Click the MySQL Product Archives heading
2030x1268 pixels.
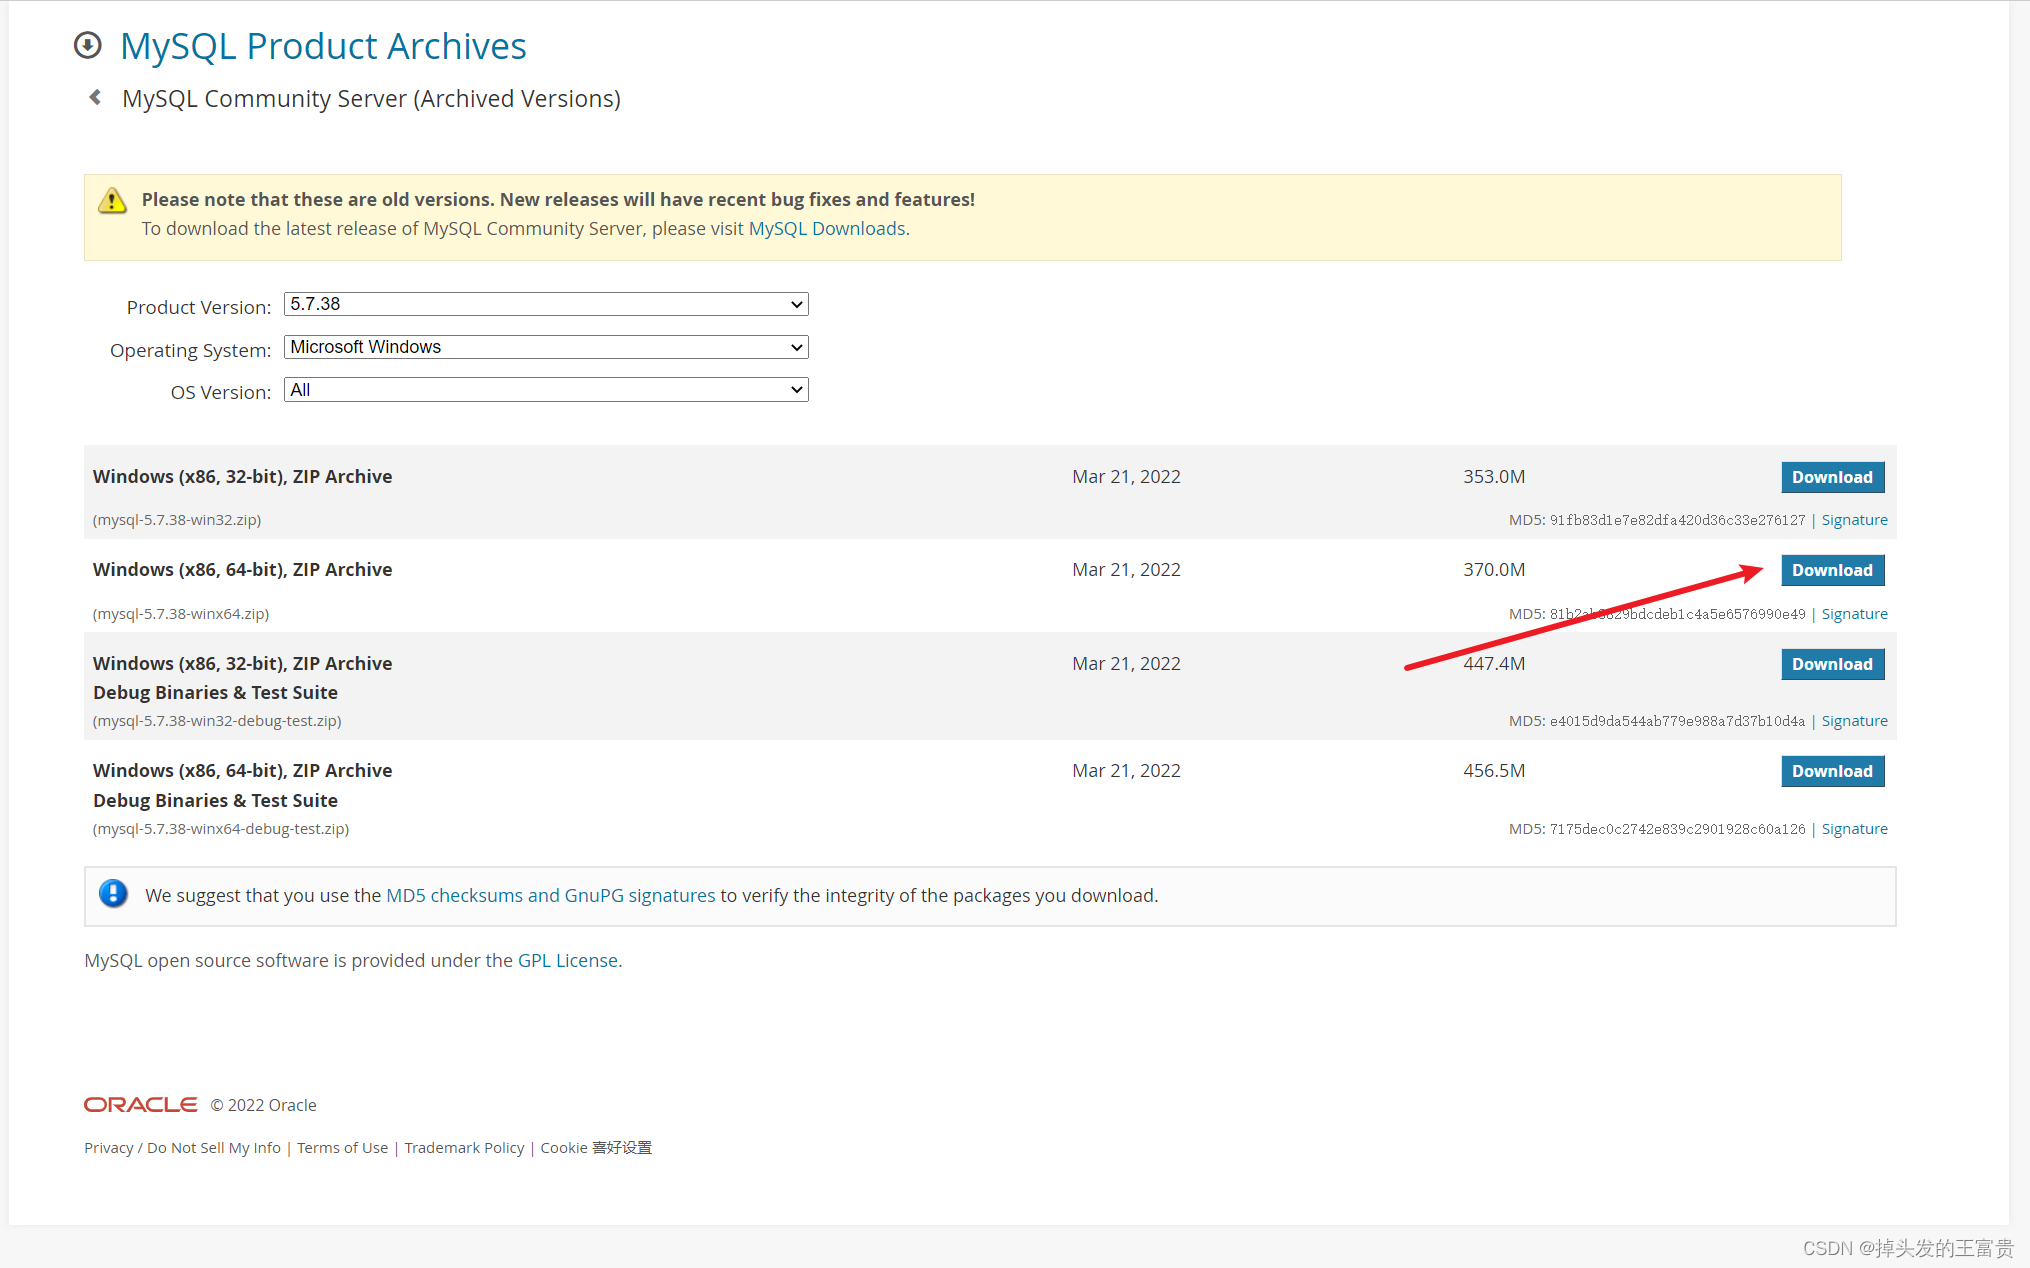(x=323, y=46)
